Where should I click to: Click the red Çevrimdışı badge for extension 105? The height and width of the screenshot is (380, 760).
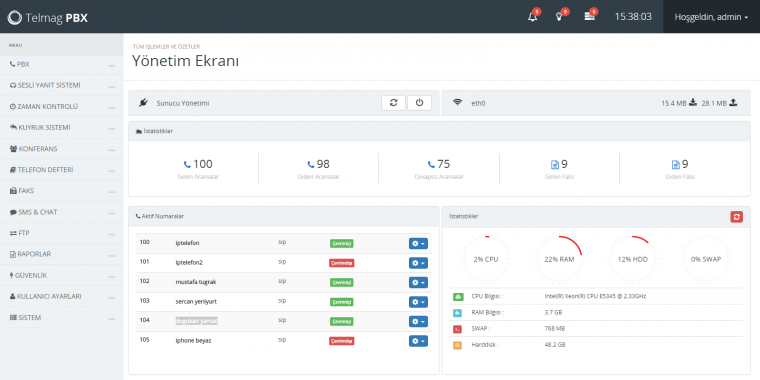pyautogui.click(x=342, y=341)
